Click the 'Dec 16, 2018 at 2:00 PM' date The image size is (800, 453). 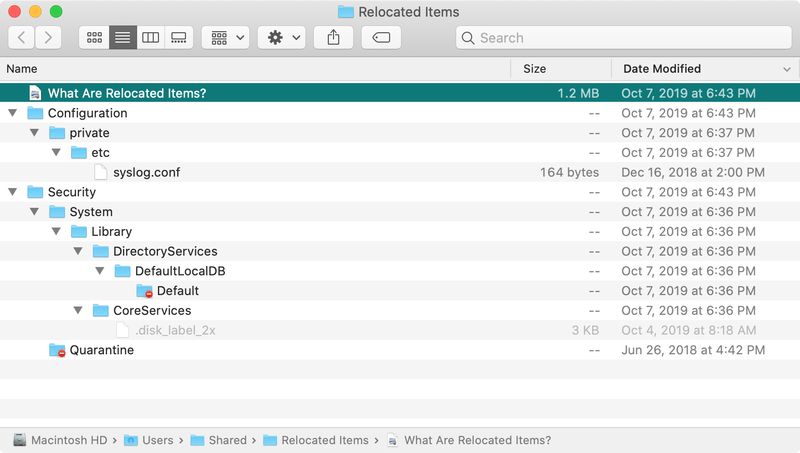point(693,172)
